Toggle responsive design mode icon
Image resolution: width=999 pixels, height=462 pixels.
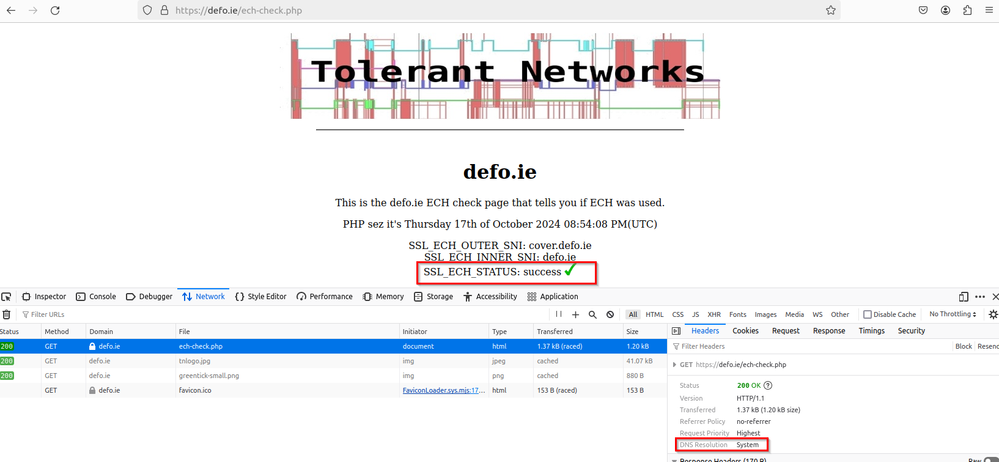click(x=963, y=297)
